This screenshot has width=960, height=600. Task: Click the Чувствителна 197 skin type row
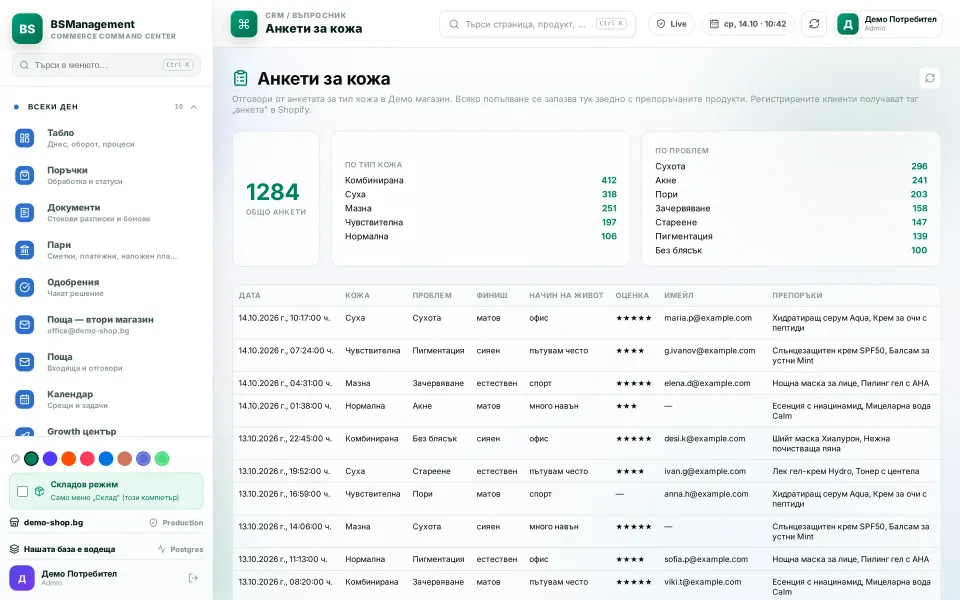tap(481, 222)
